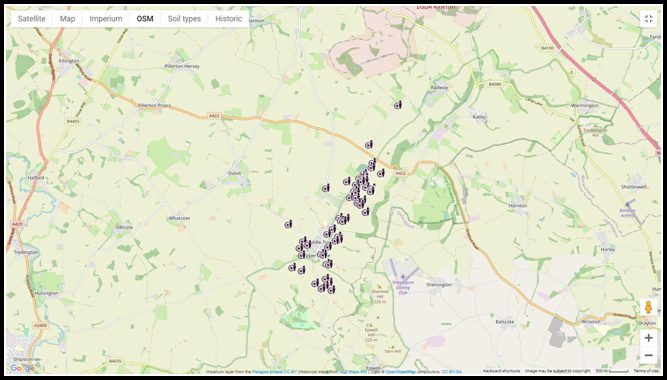This screenshot has height=380, width=667.
Task: Click the Idlicote place label
Action: pyautogui.click(x=125, y=227)
